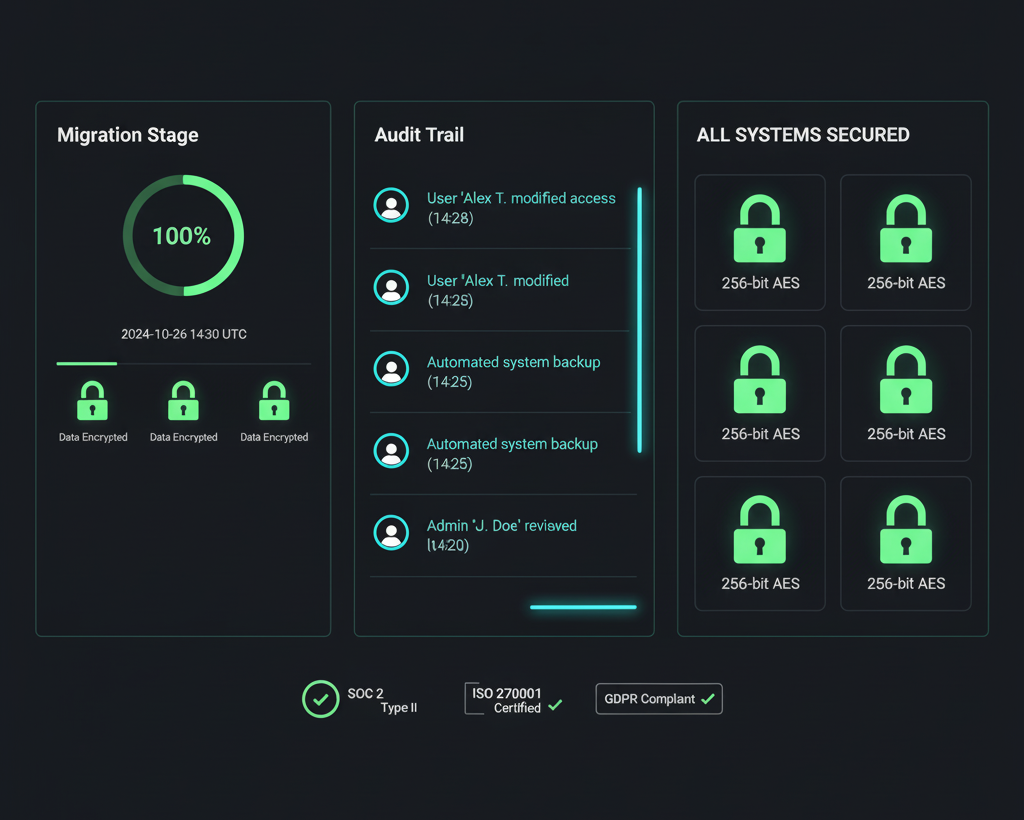The height and width of the screenshot is (820, 1024).
Task: Collapse the ALL SYSTEMS SECURED panel
Action: [833, 367]
